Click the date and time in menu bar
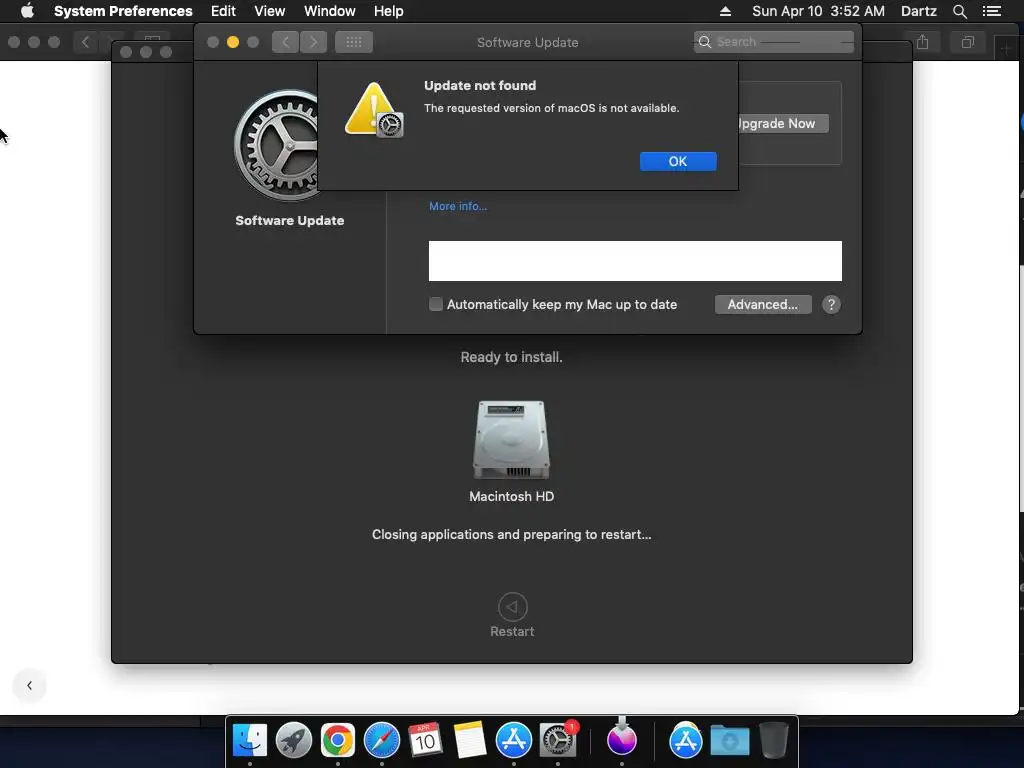Screen dimensions: 1024x768 point(818,11)
